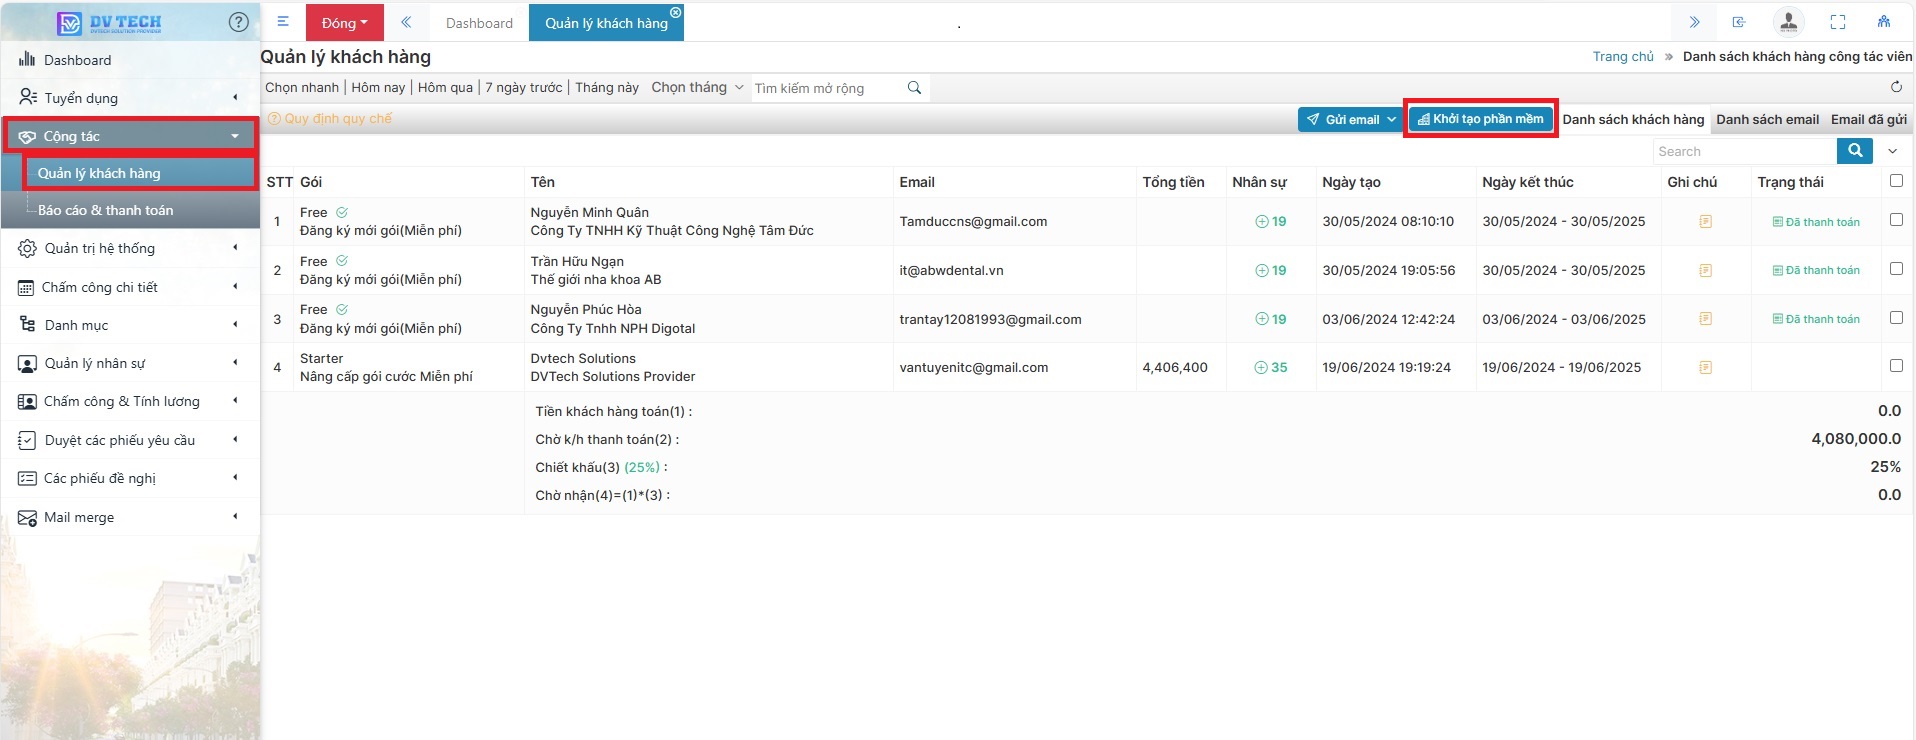Switch to the Dashboard tab
The height and width of the screenshot is (740, 1916).
[x=479, y=23]
